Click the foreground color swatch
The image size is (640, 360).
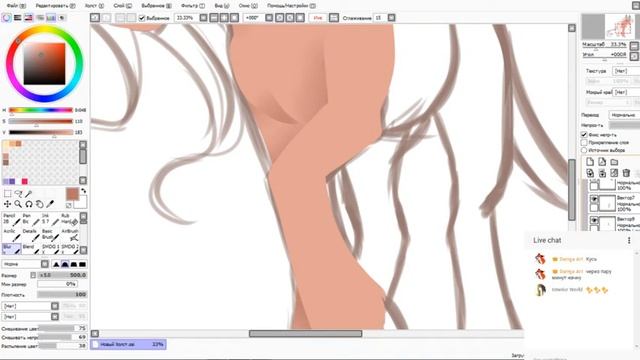[72, 194]
